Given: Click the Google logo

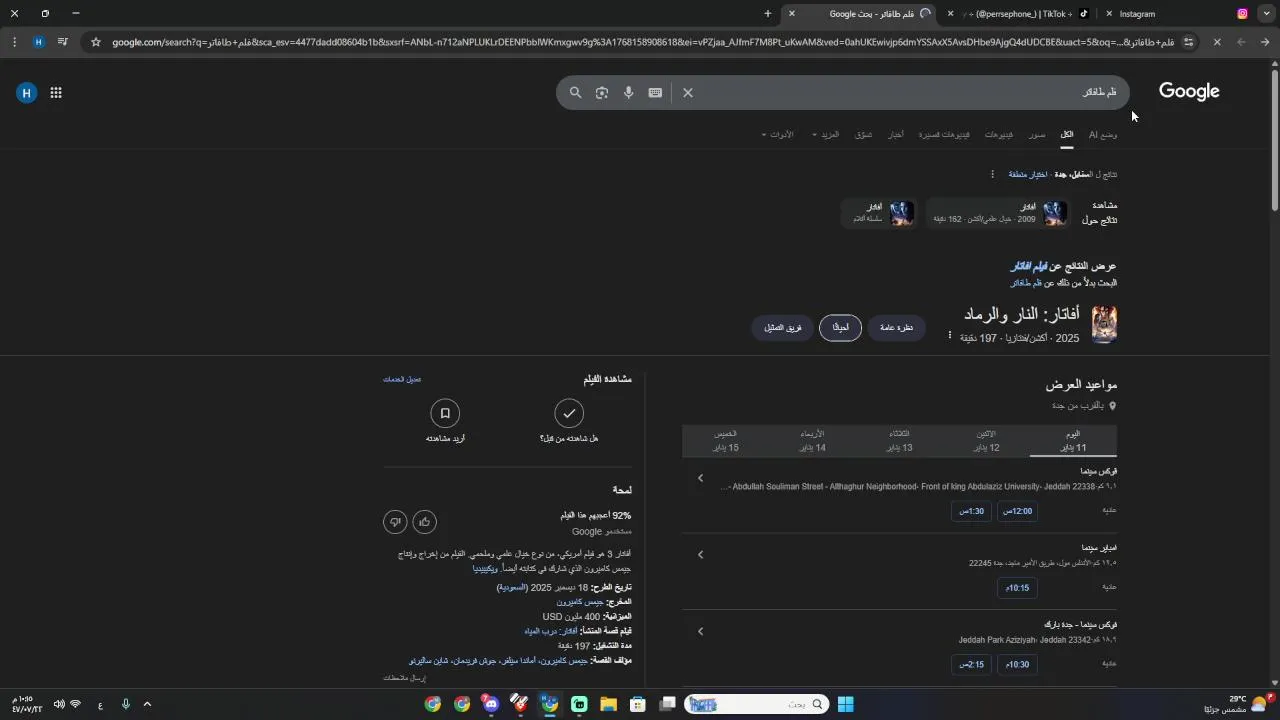Looking at the screenshot, I should click(x=1189, y=92).
